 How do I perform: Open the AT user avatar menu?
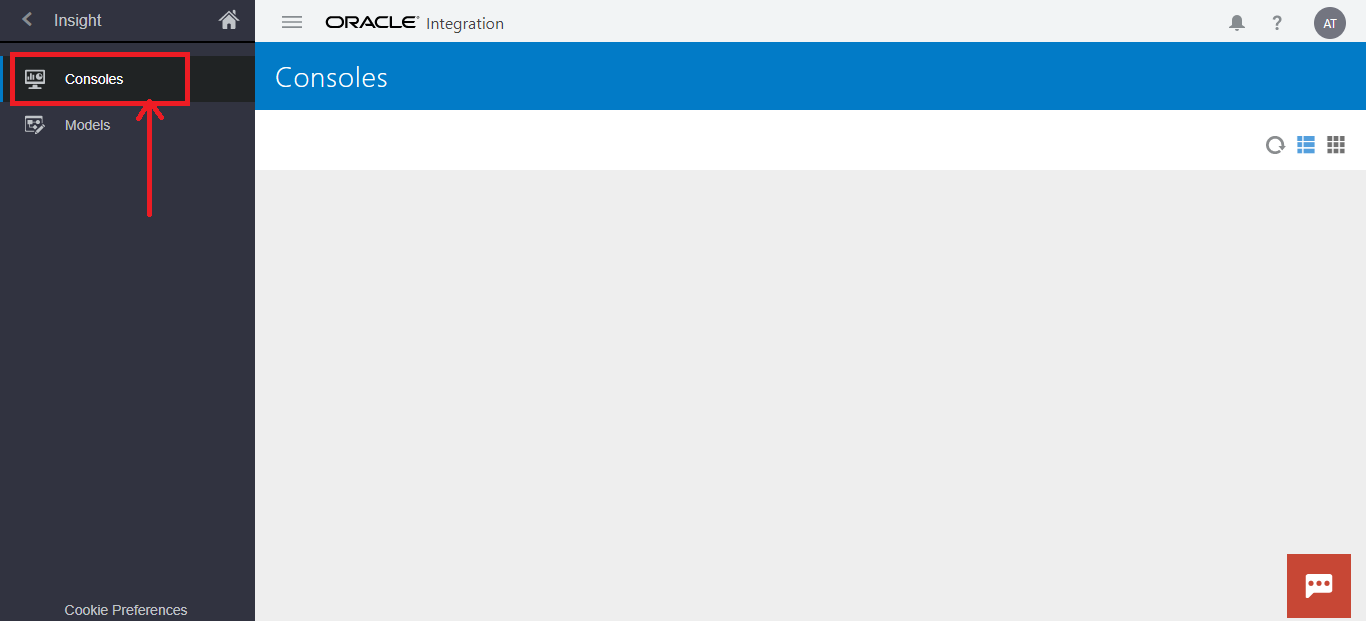pyautogui.click(x=1329, y=23)
